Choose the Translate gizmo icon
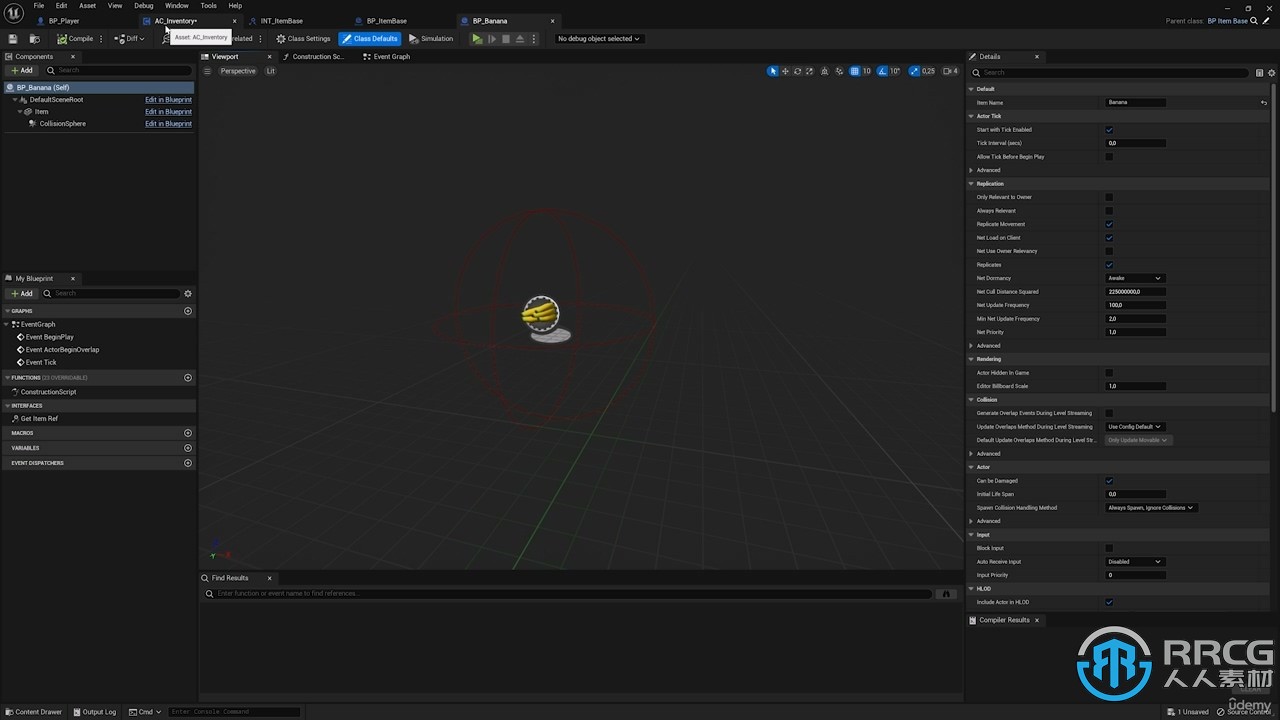The image size is (1280, 720). 785,71
